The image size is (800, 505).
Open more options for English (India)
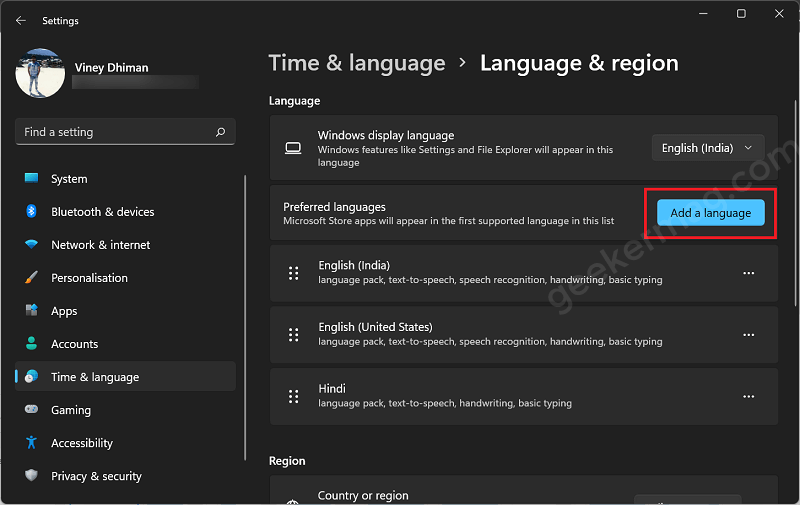(748, 273)
